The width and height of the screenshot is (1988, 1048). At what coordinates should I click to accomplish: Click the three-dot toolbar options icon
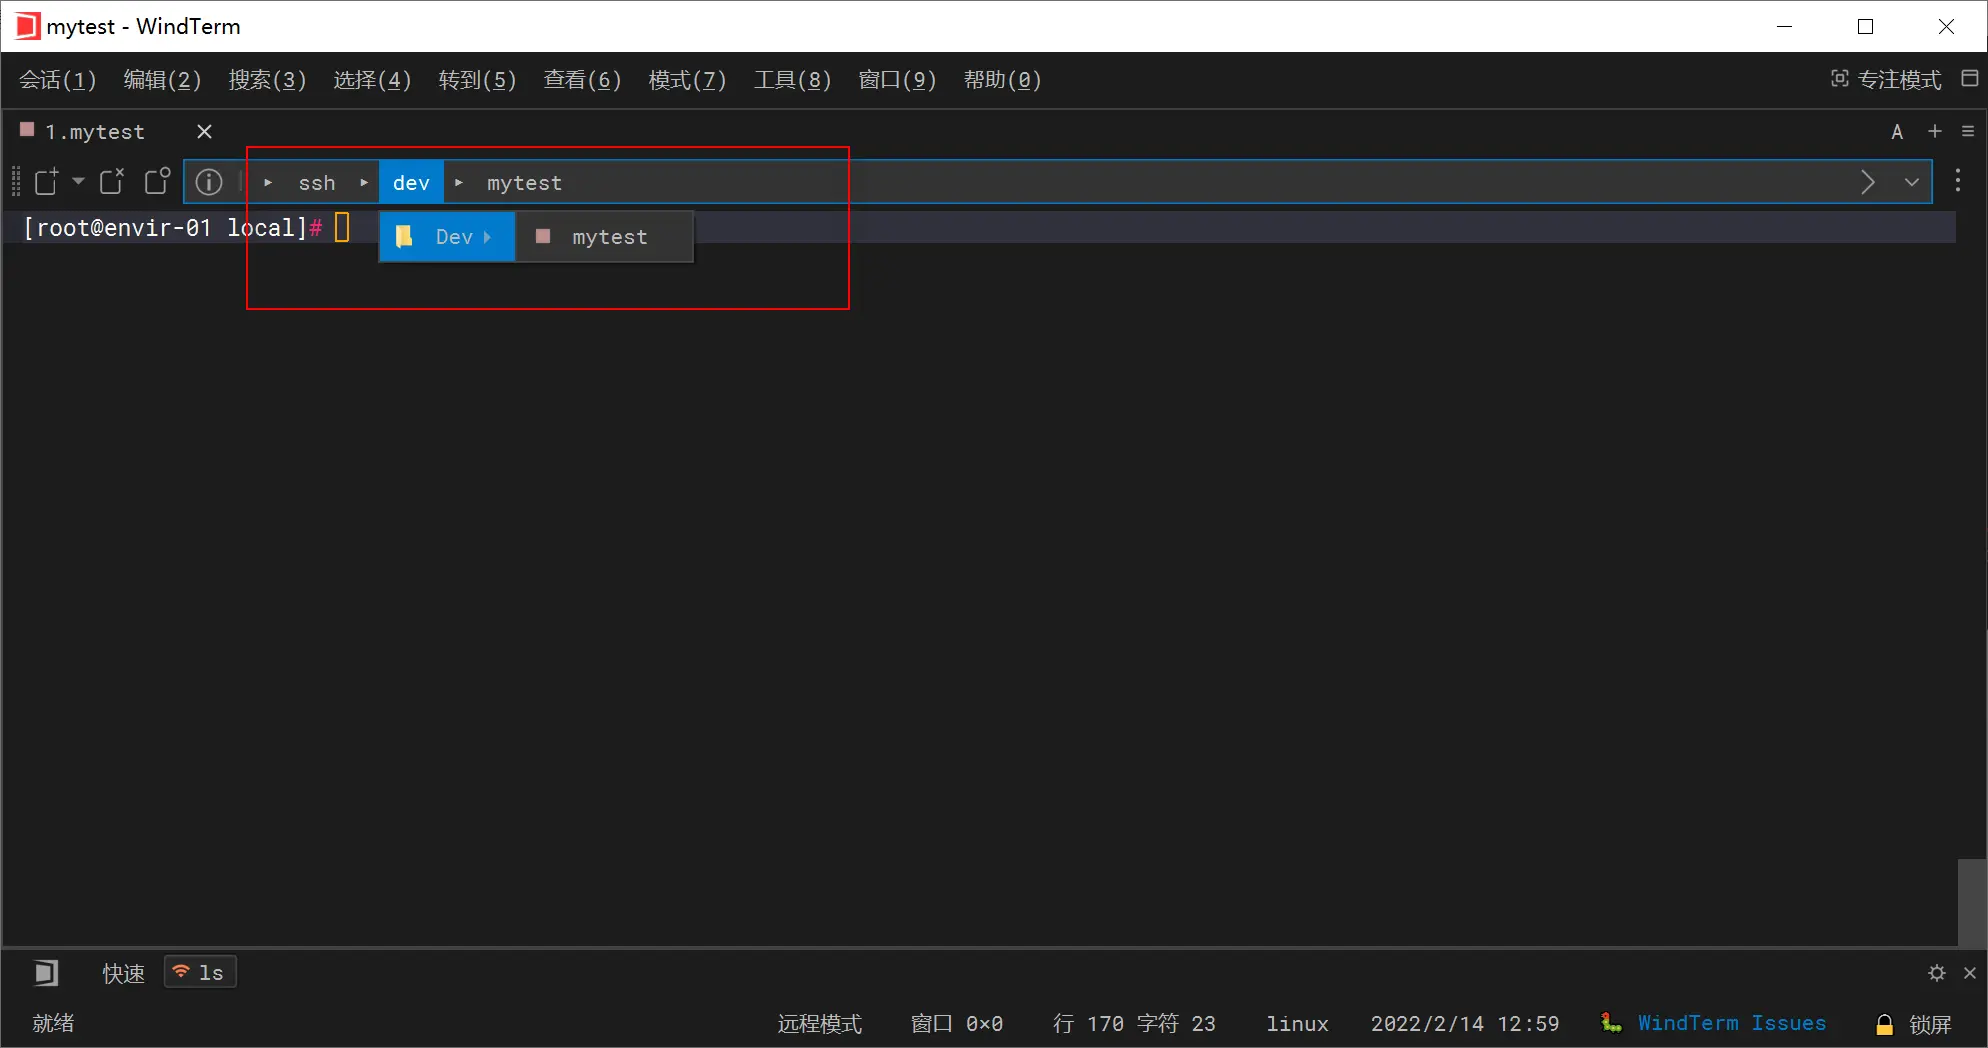point(1957,181)
